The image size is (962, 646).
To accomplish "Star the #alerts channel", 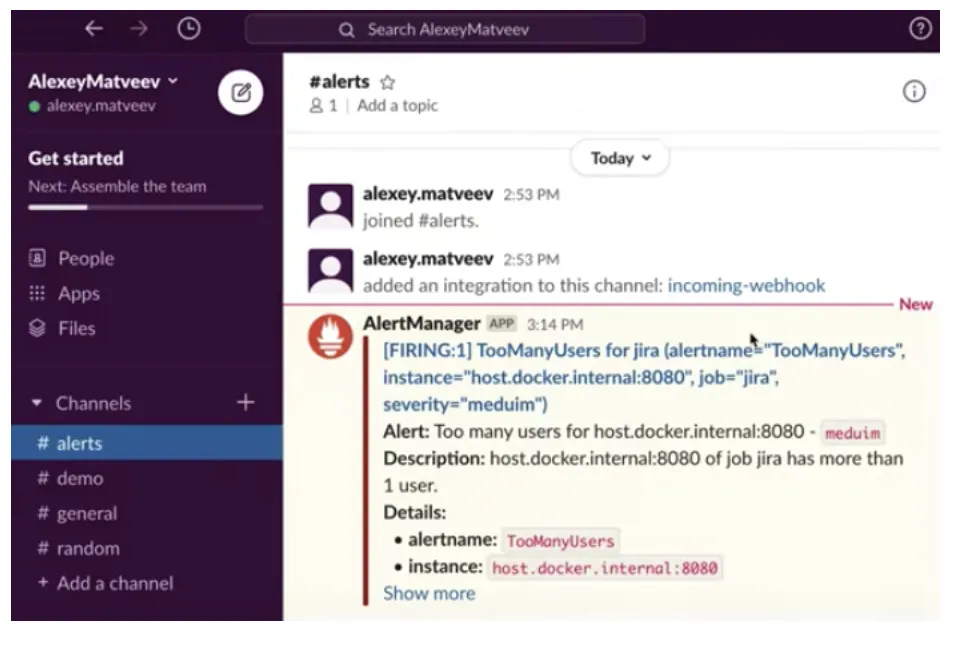I will click(388, 82).
